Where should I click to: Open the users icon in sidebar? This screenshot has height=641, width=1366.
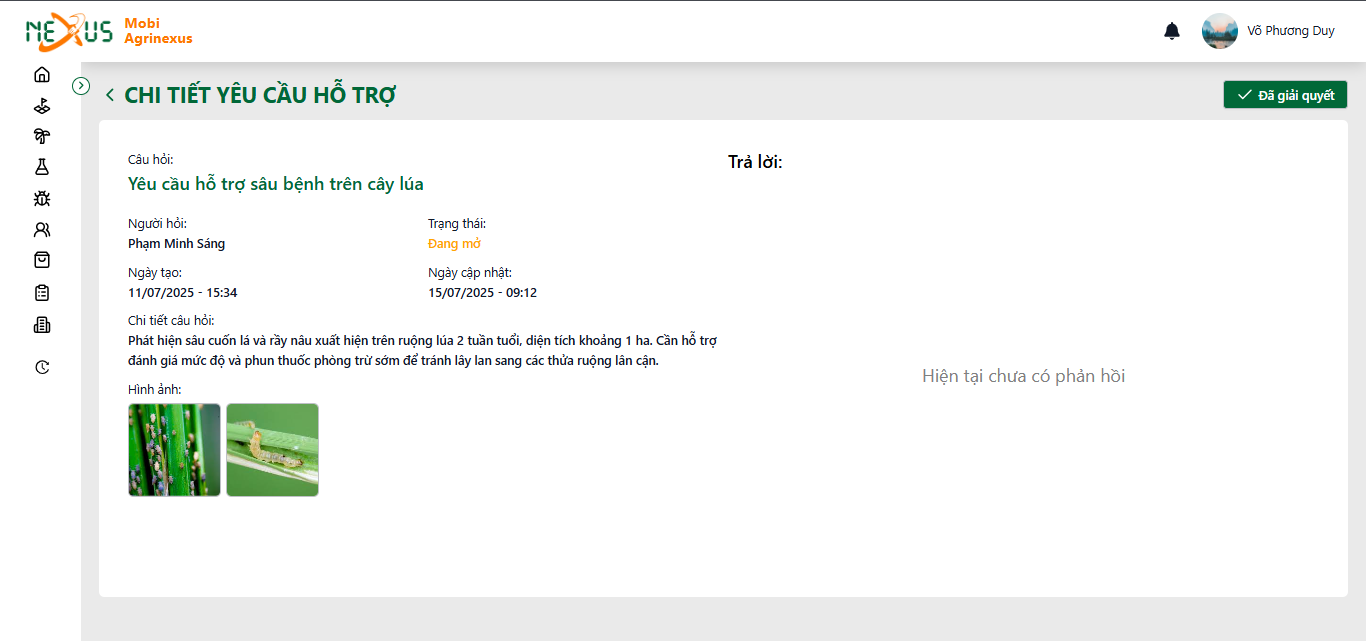(x=41, y=229)
